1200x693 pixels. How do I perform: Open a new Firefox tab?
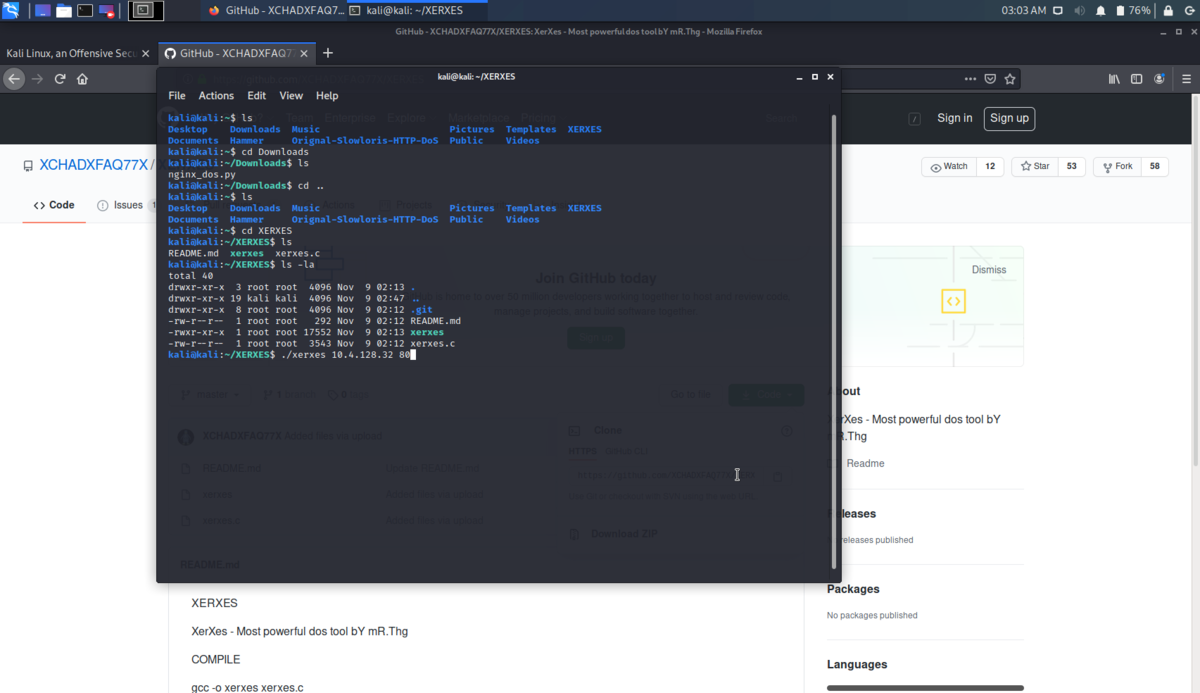[x=328, y=53]
